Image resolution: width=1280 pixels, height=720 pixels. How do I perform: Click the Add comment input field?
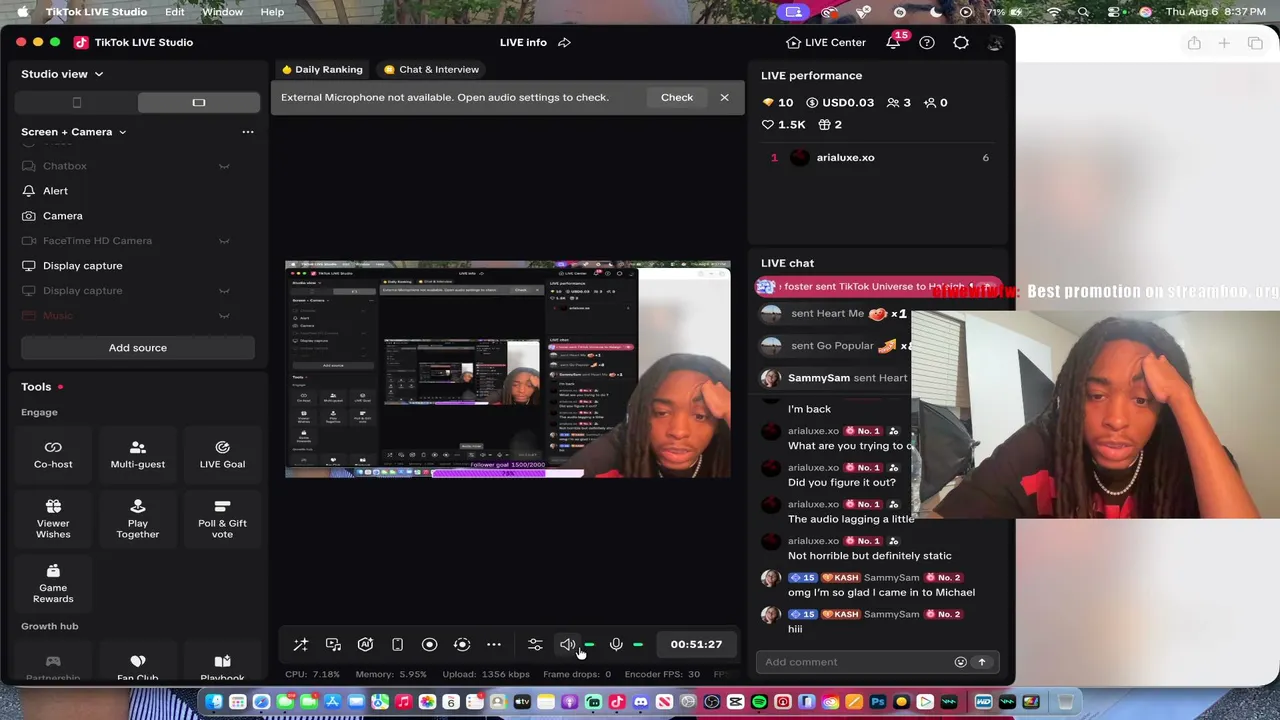tap(856, 662)
